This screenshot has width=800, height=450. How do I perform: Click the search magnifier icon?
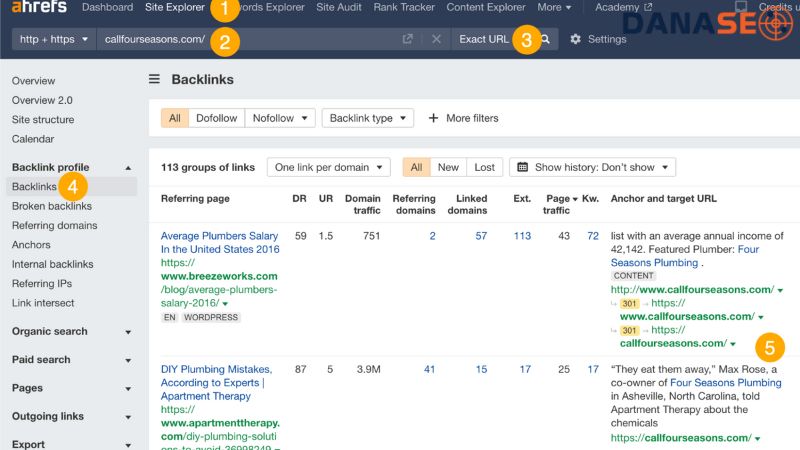(x=546, y=39)
